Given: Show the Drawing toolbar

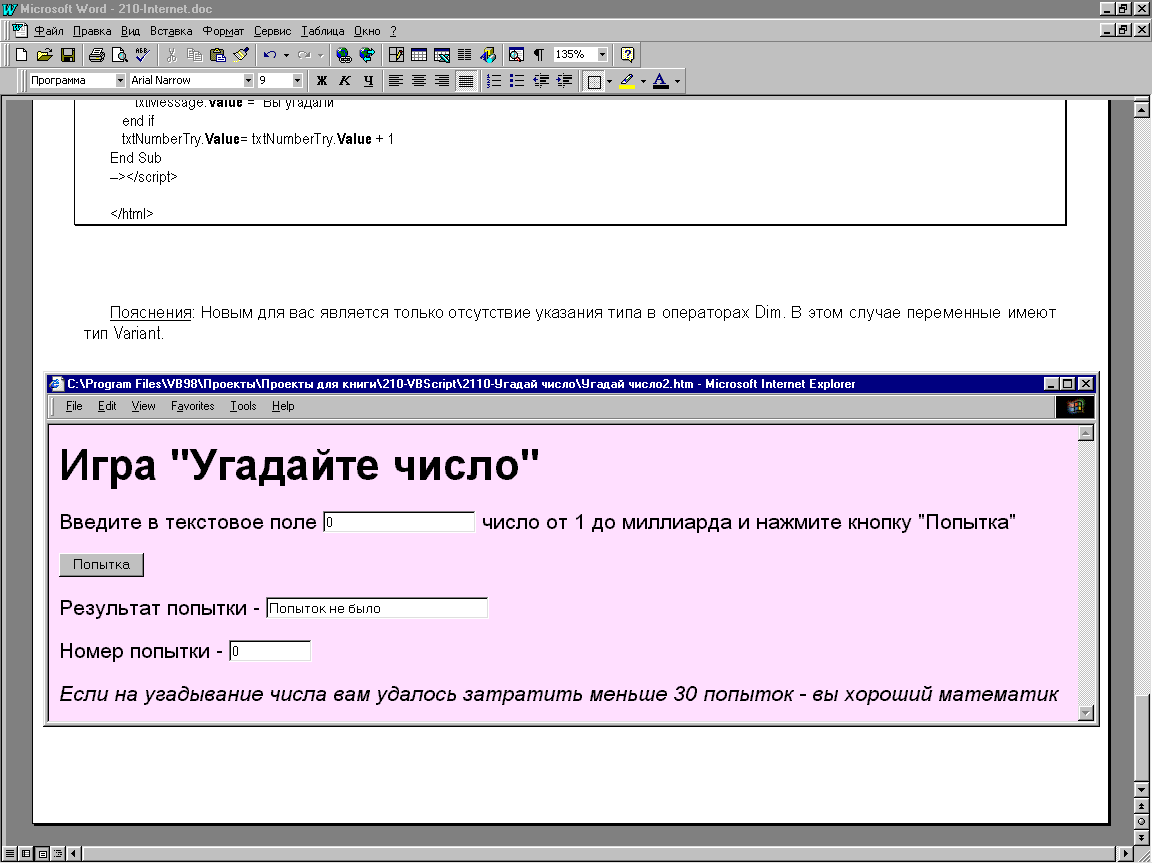Looking at the screenshot, I should click(x=488, y=54).
